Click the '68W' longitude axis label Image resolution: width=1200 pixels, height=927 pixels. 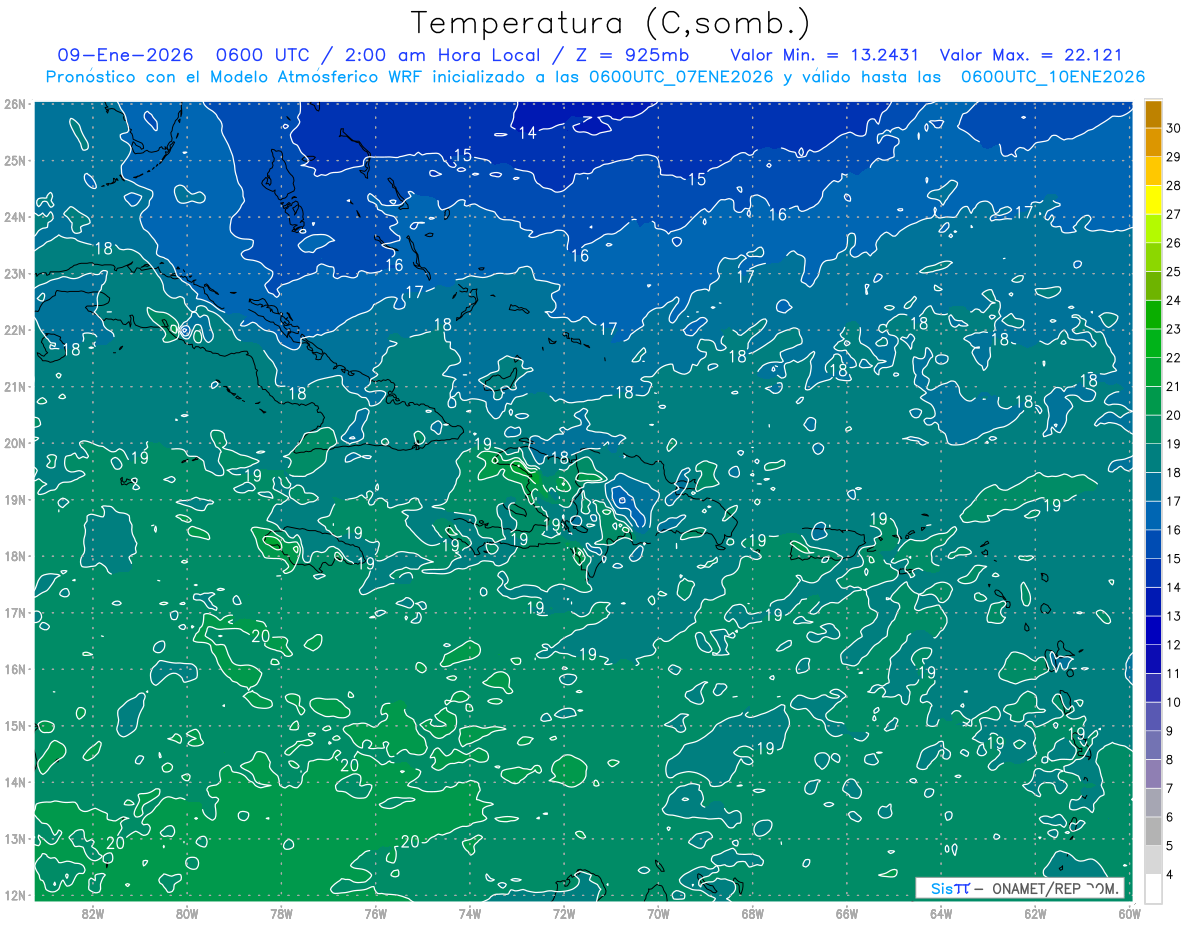pyautogui.click(x=752, y=913)
